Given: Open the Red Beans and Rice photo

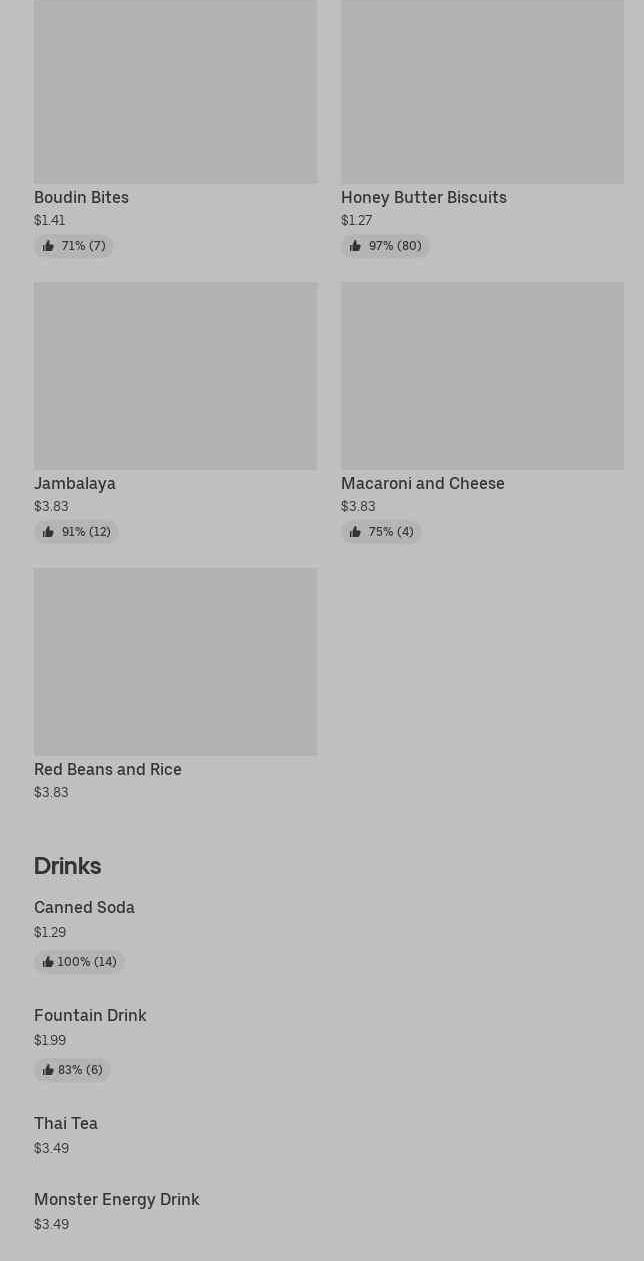Looking at the screenshot, I should pyautogui.click(x=175, y=662).
